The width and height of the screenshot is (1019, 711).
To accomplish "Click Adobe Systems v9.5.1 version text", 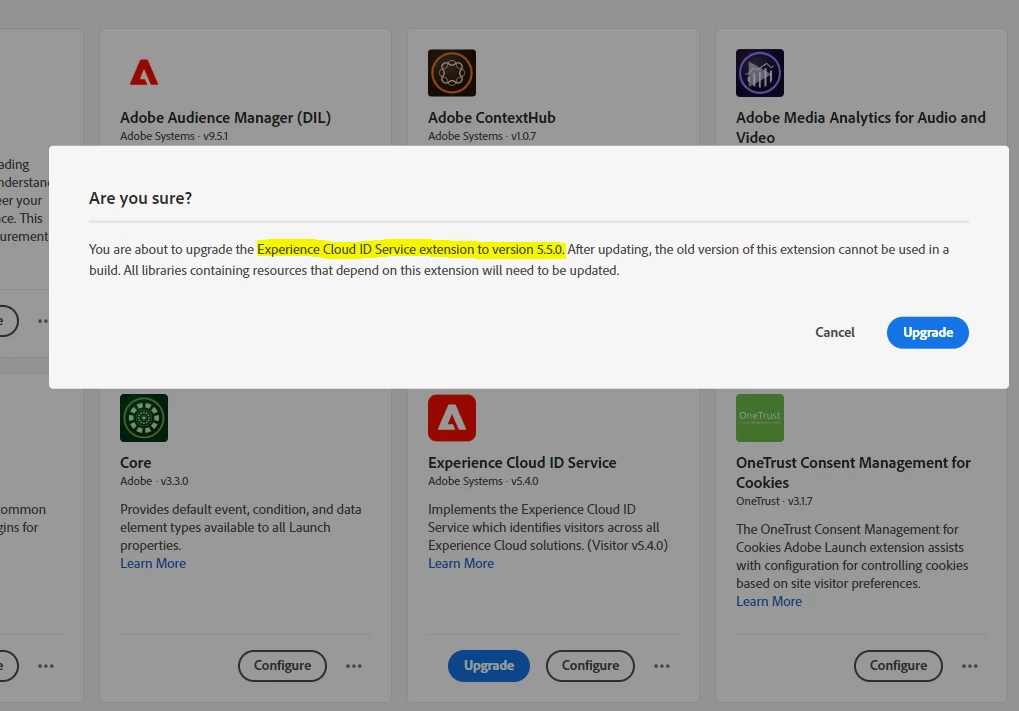I will tap(174, 136).
